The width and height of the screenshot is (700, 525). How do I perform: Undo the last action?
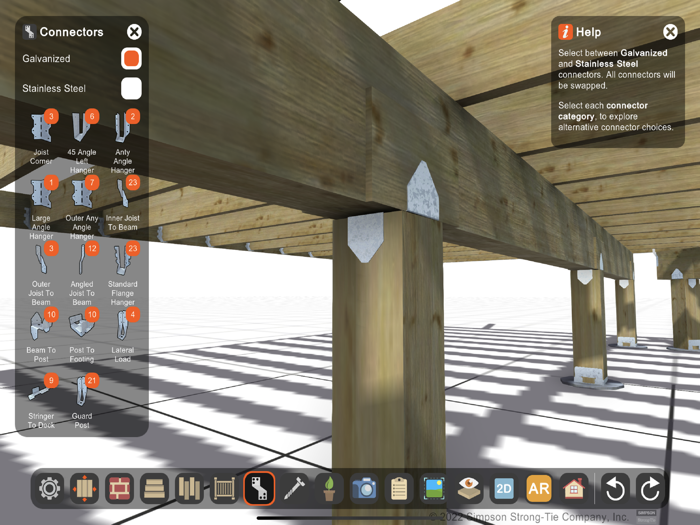(x=615, y=488)
